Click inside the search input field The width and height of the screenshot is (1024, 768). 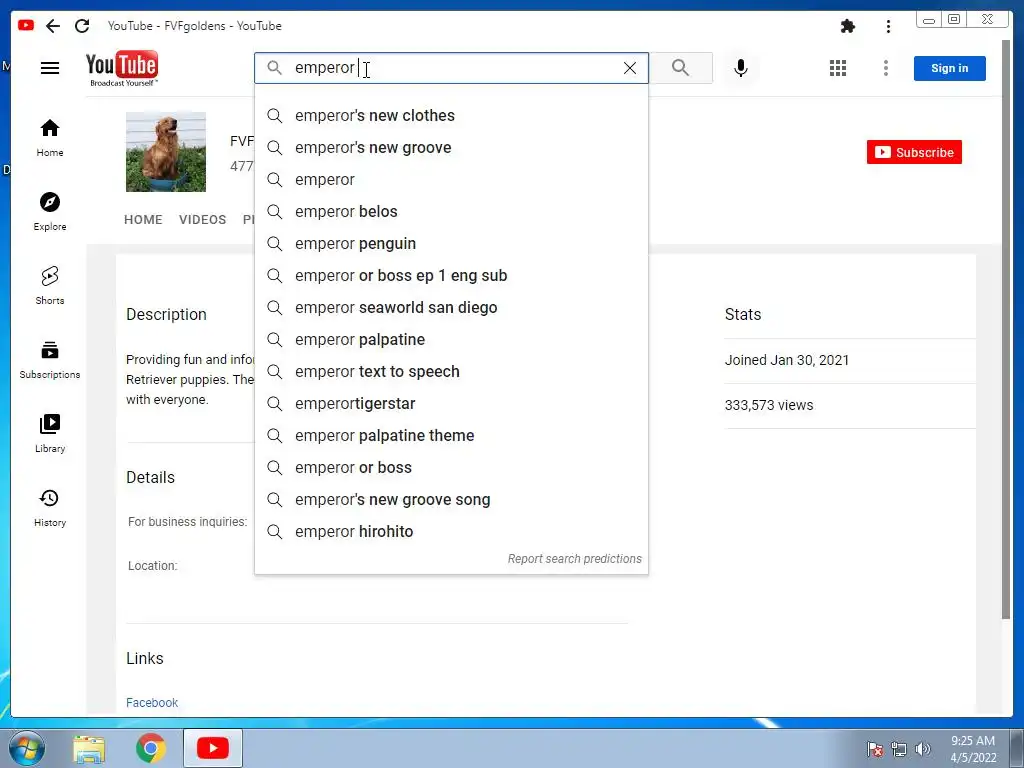451,68
